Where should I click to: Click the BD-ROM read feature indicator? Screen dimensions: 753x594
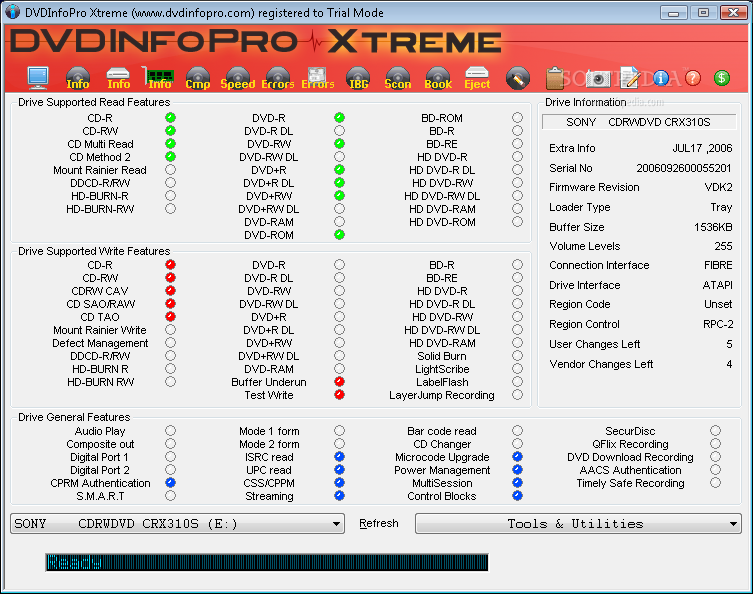click(517, 118)
